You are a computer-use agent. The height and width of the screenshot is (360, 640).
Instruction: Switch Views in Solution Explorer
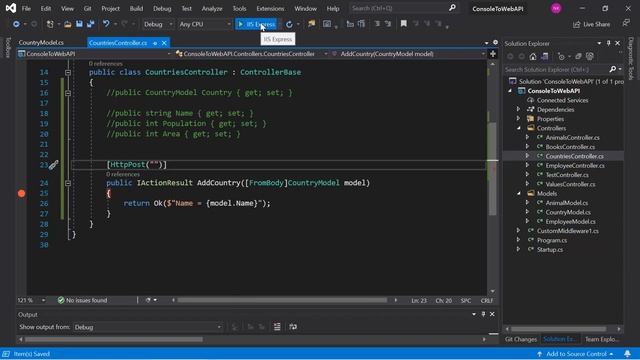tap(544, 57)
